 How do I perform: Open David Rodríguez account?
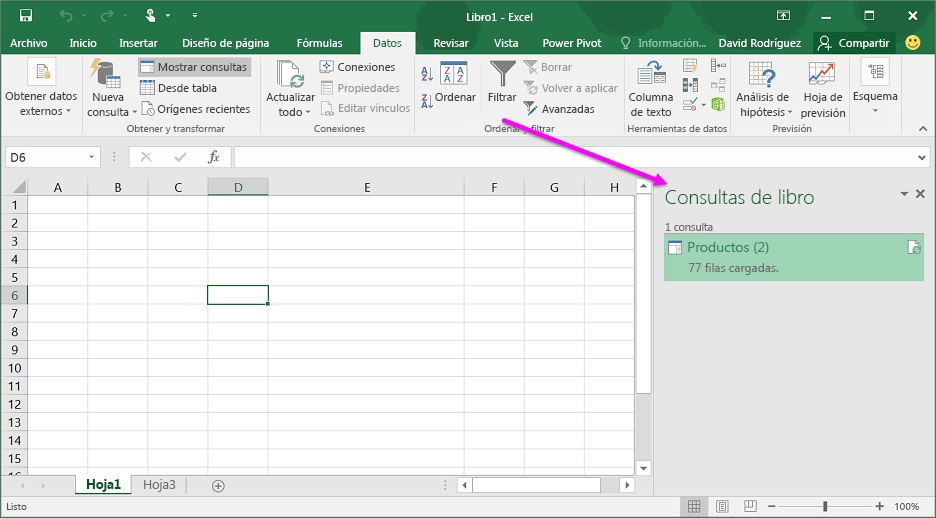point(760,43)
